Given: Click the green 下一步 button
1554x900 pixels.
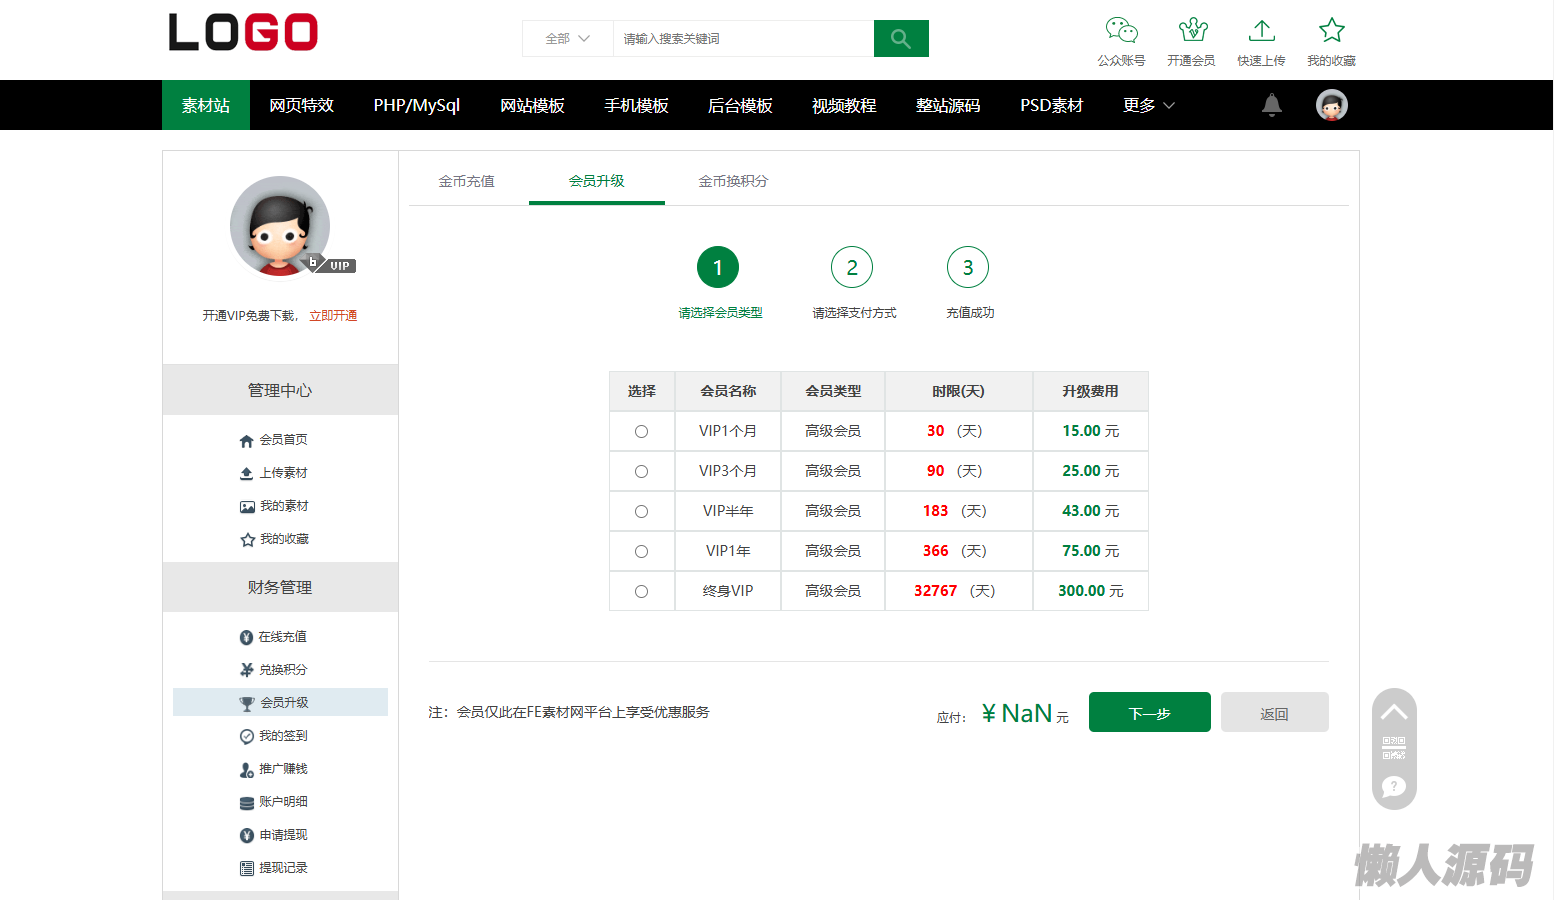Looking at the screenshot, I should tap(1149, 712).
